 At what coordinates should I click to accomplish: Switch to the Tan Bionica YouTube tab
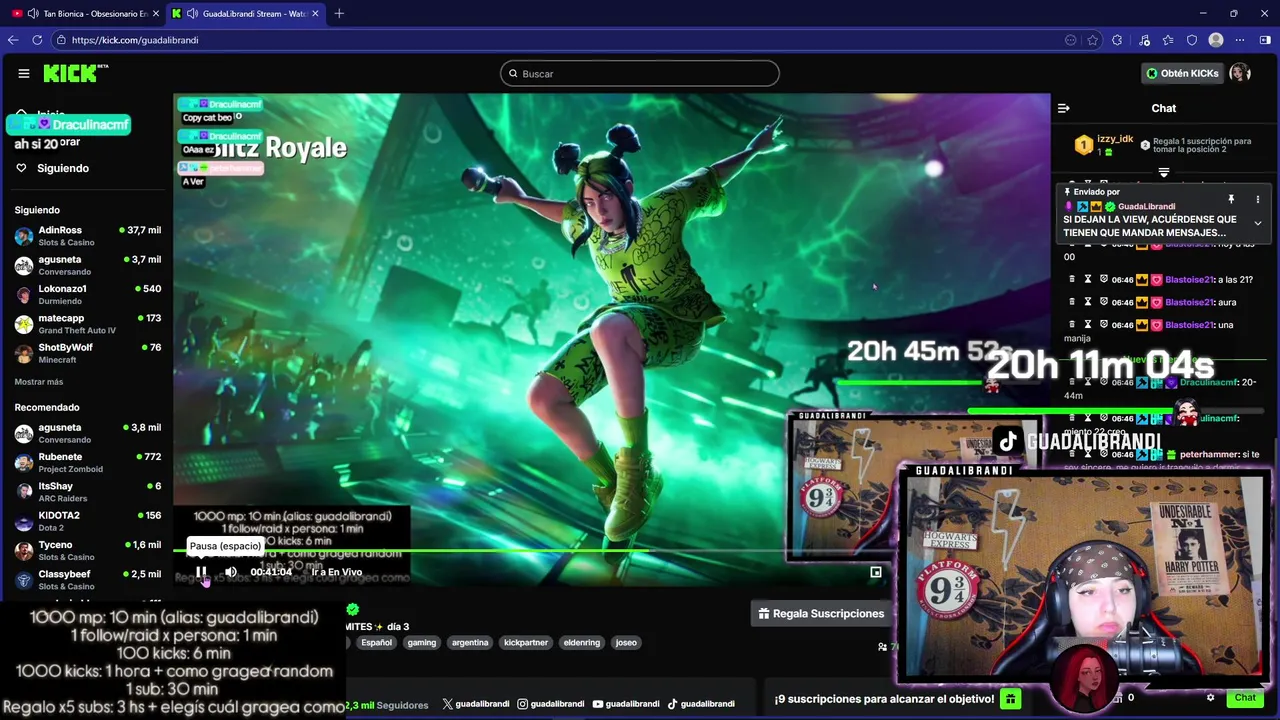coord(82,13)
